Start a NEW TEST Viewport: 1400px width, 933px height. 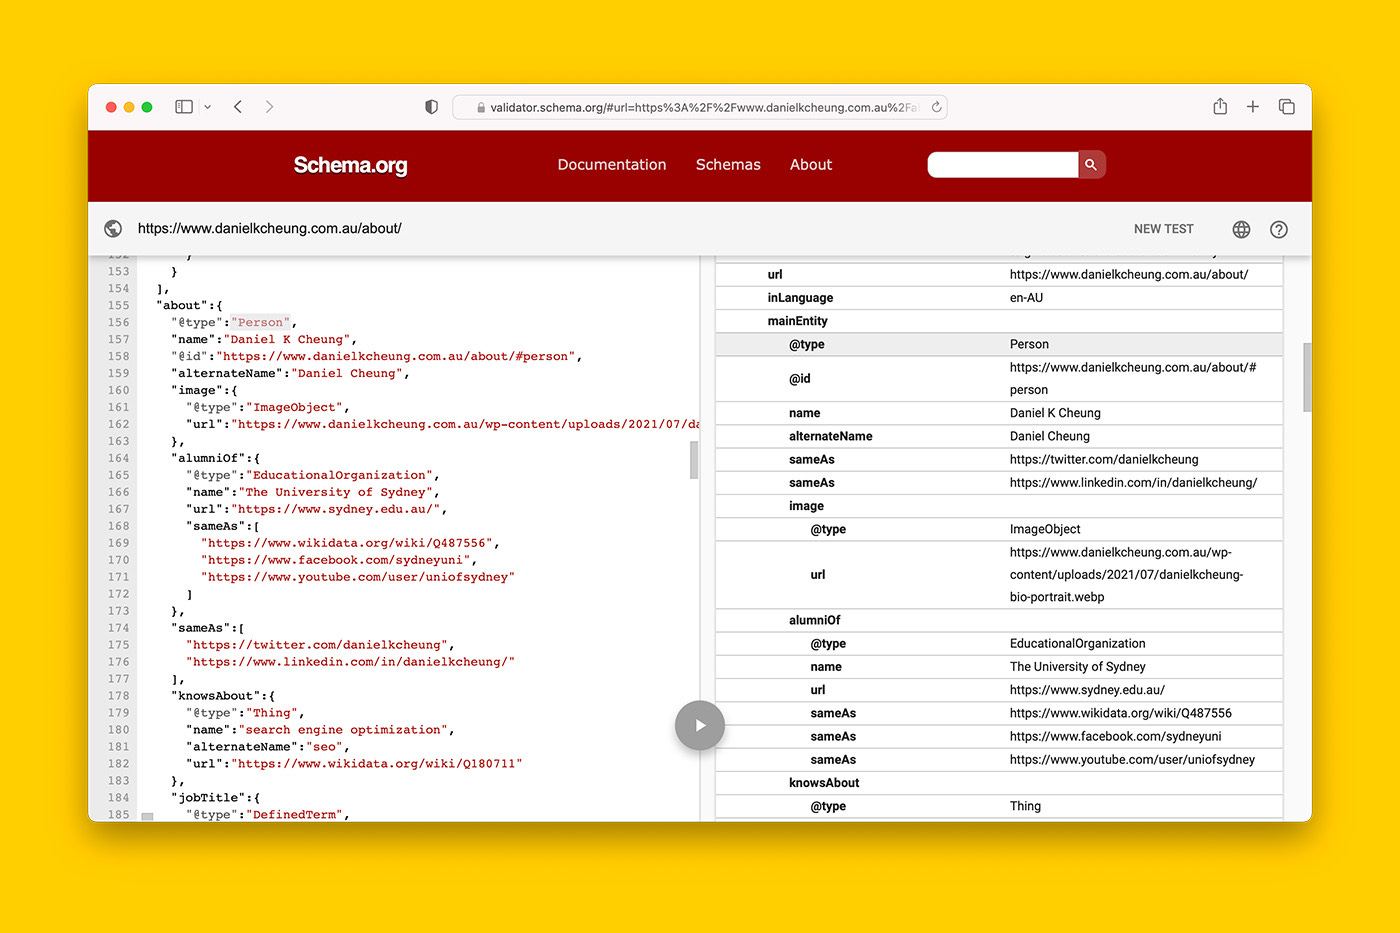pyautogui.click(x=1164, y=229)
